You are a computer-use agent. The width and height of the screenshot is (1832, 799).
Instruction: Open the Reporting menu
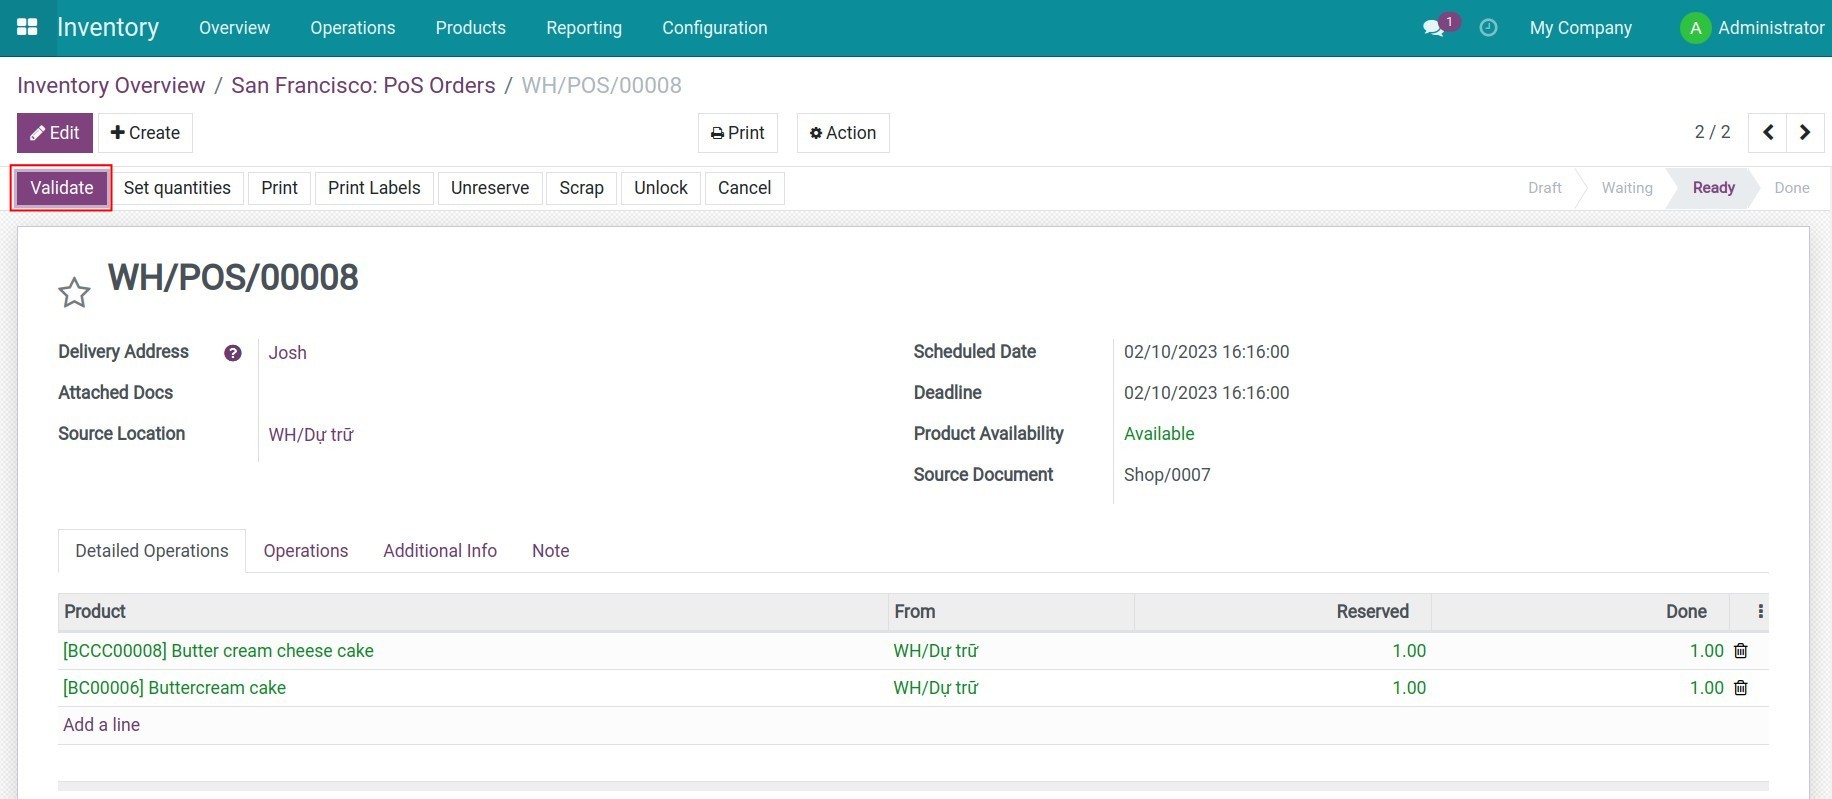pos(584,28)
